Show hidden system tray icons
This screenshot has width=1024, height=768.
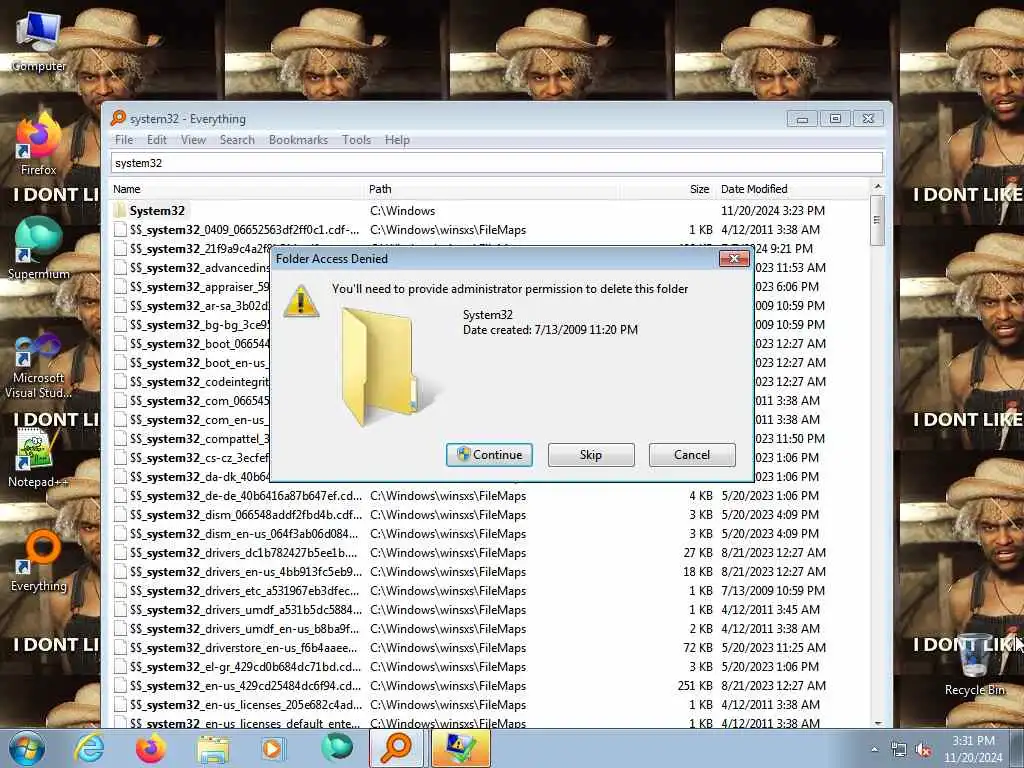click(874, 750)
